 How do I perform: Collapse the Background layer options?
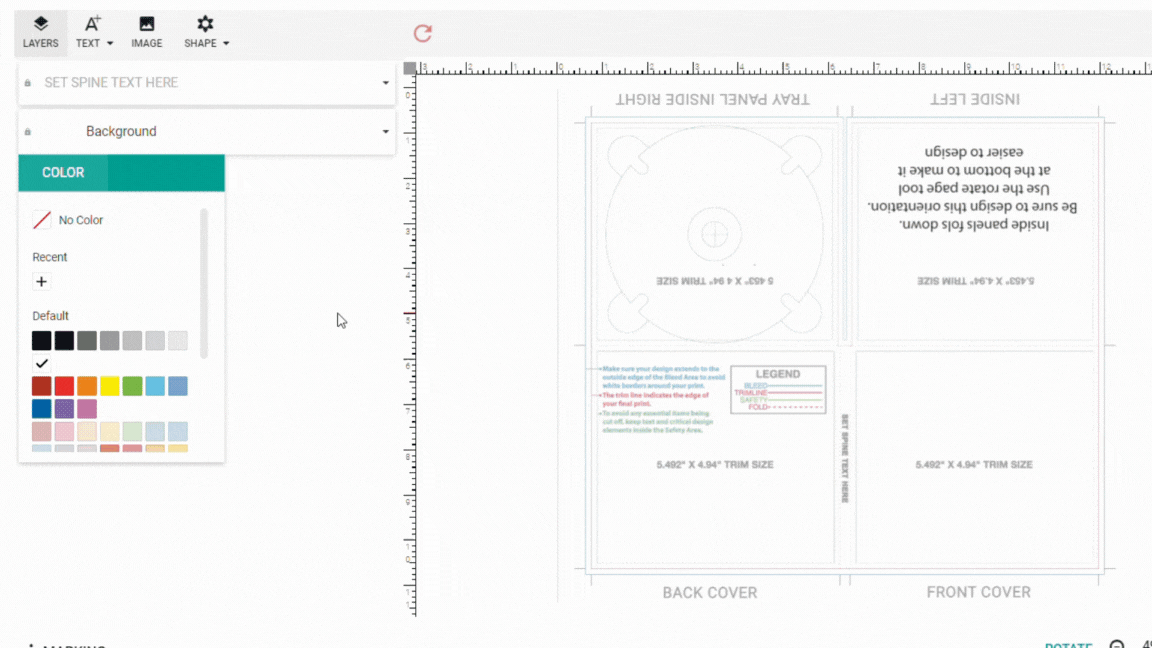385,132
